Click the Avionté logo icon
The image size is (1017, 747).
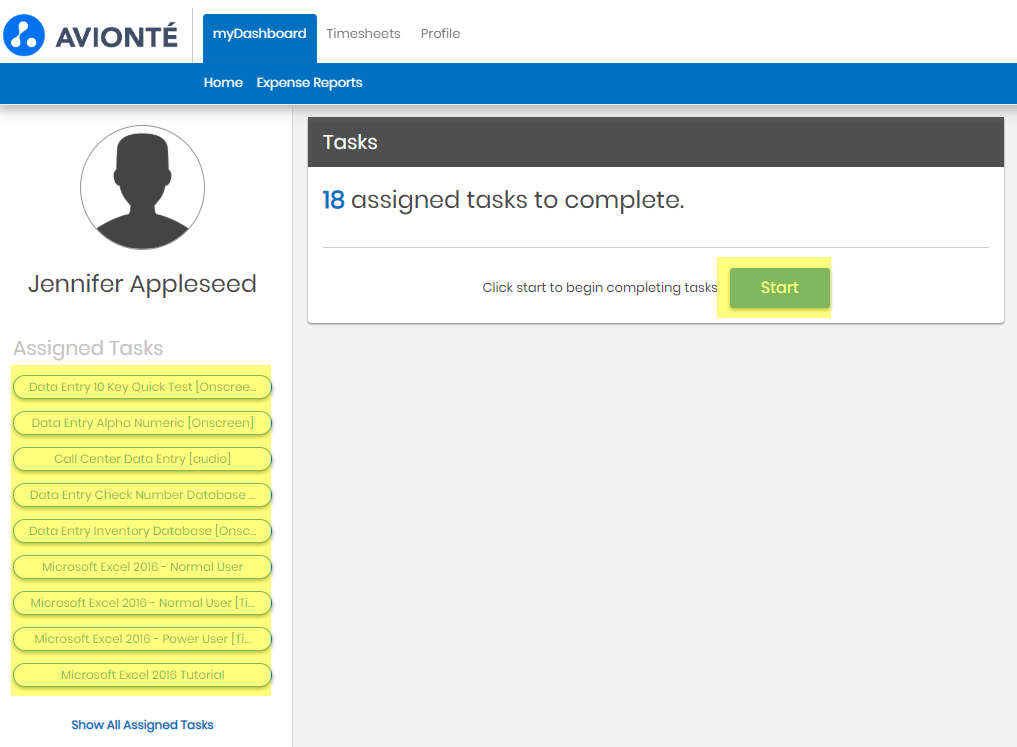[24, 35]
